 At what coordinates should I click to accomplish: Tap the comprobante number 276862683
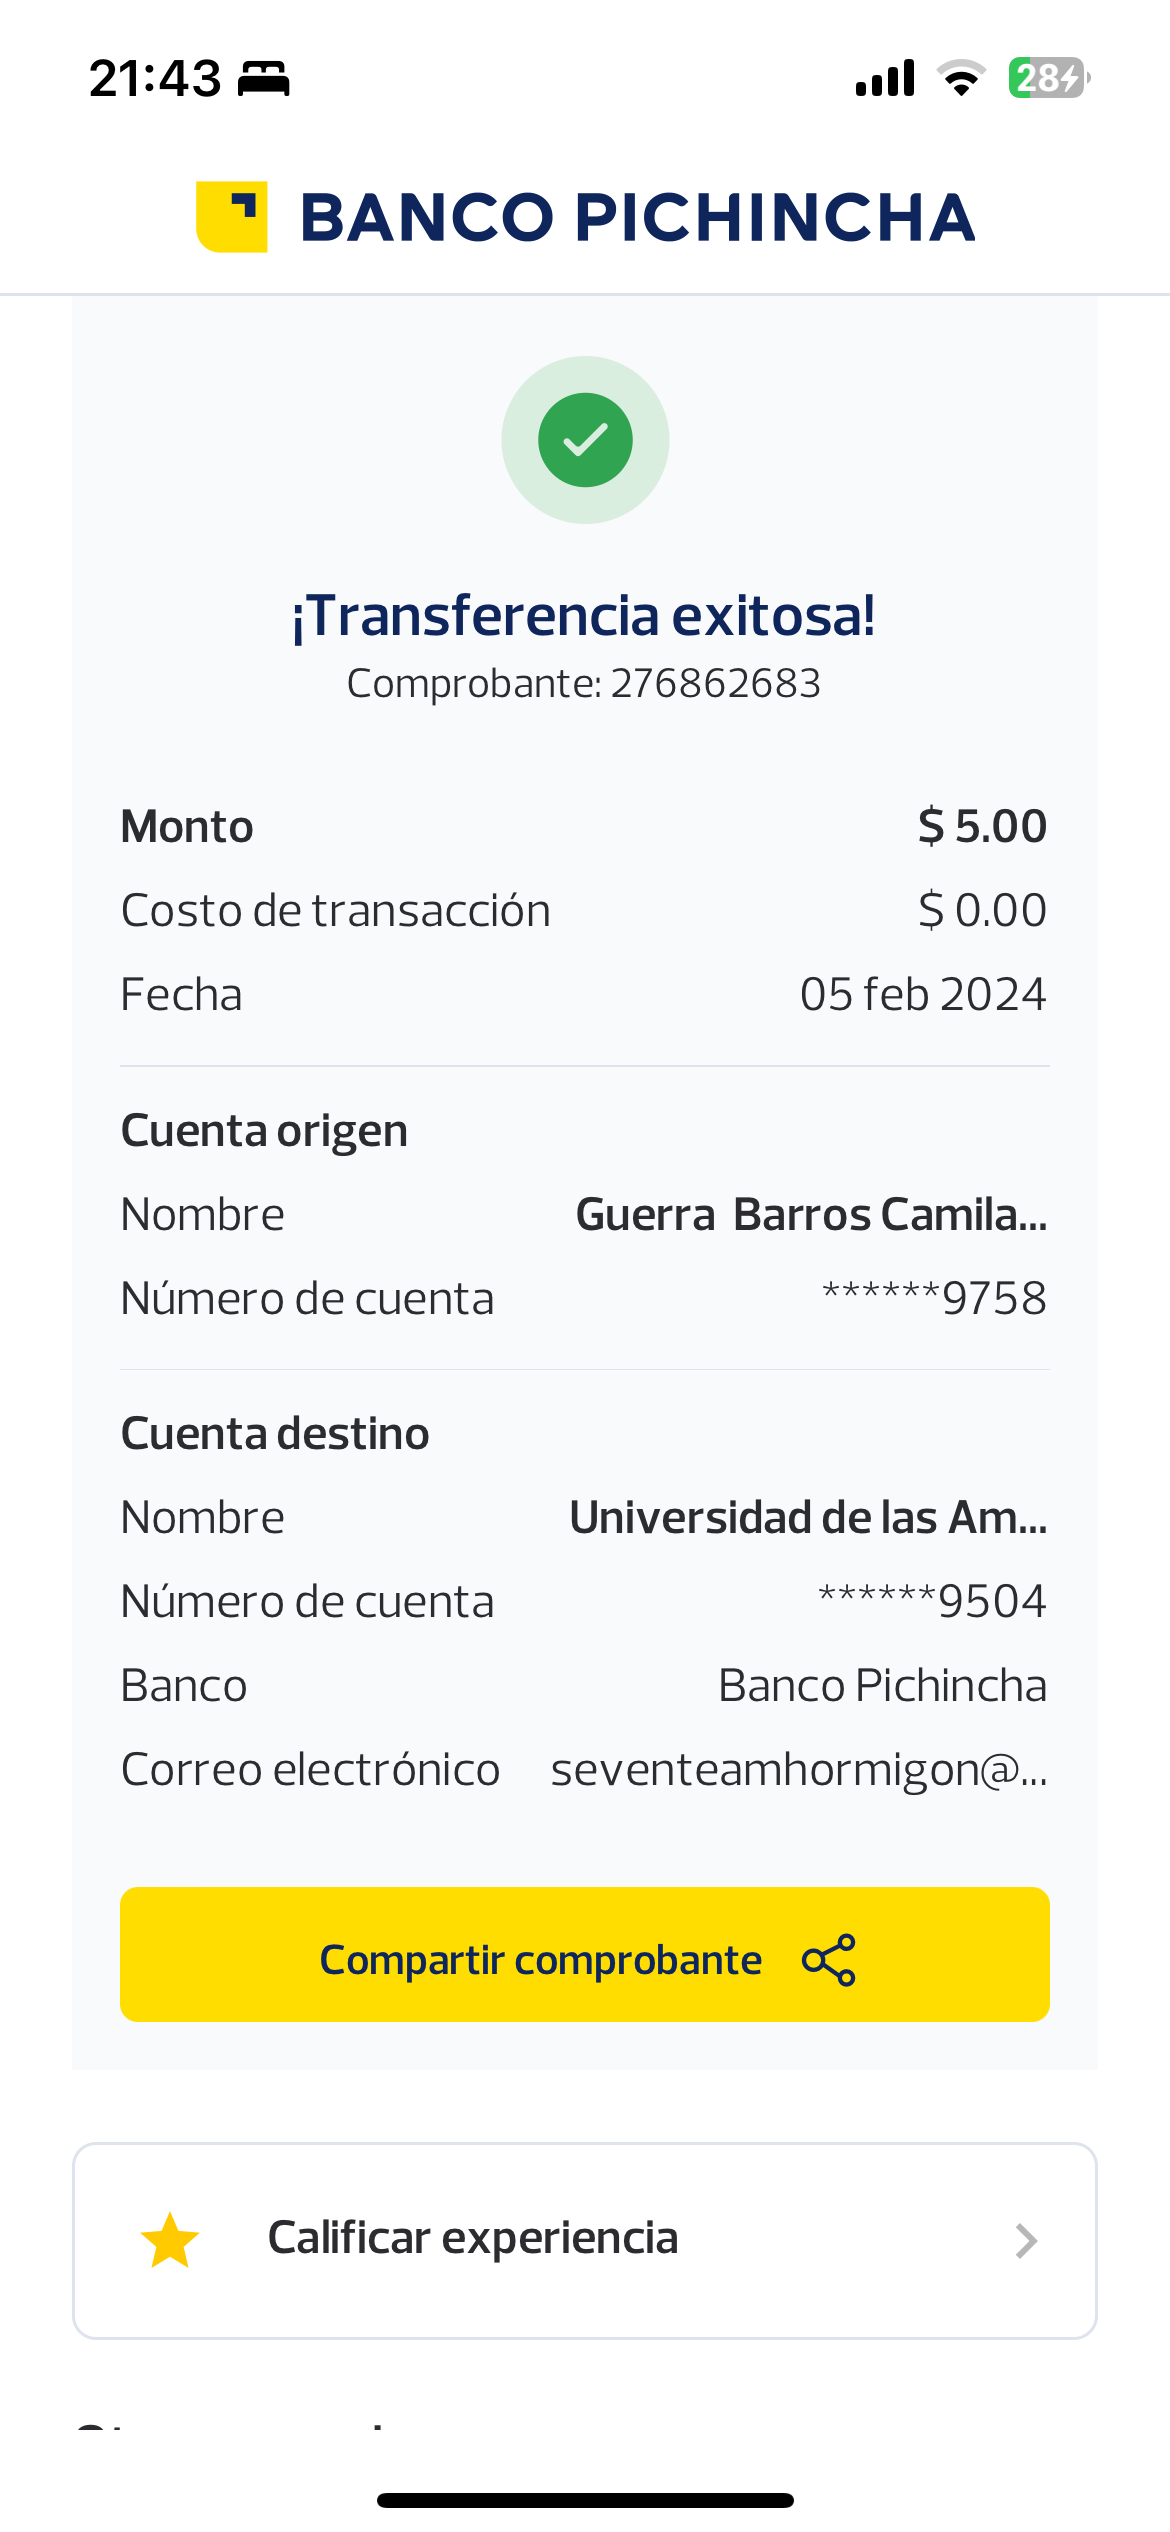(715, 684)
